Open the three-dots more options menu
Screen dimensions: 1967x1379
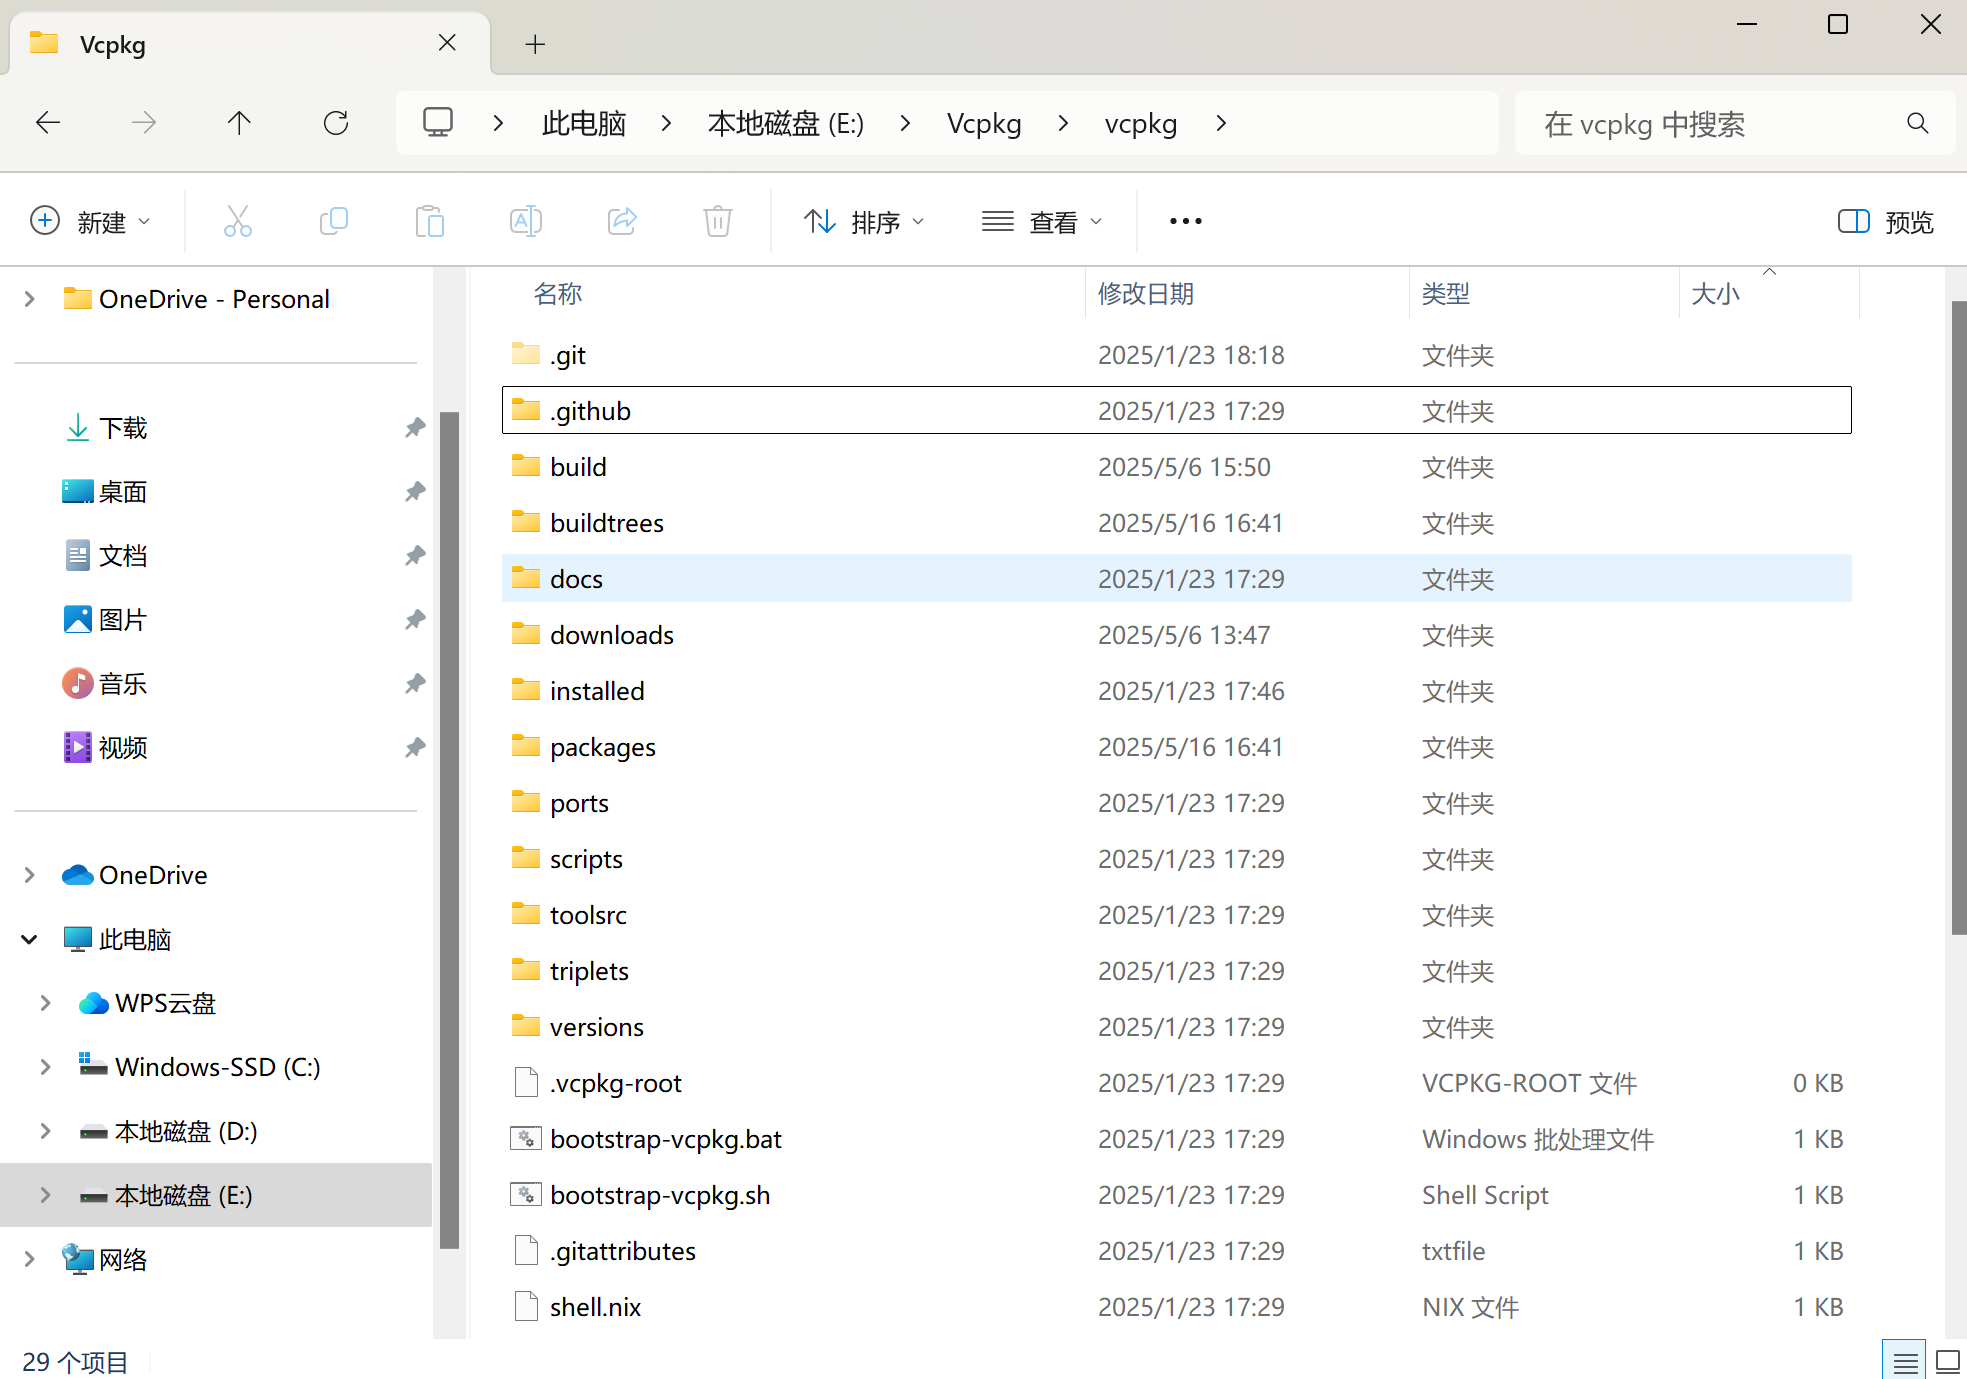pos(1185,221)
